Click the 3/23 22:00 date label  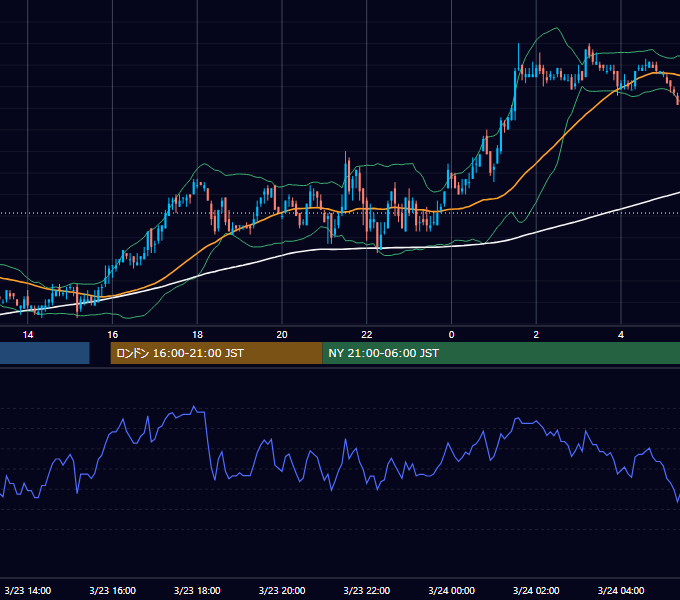(367, 590)
